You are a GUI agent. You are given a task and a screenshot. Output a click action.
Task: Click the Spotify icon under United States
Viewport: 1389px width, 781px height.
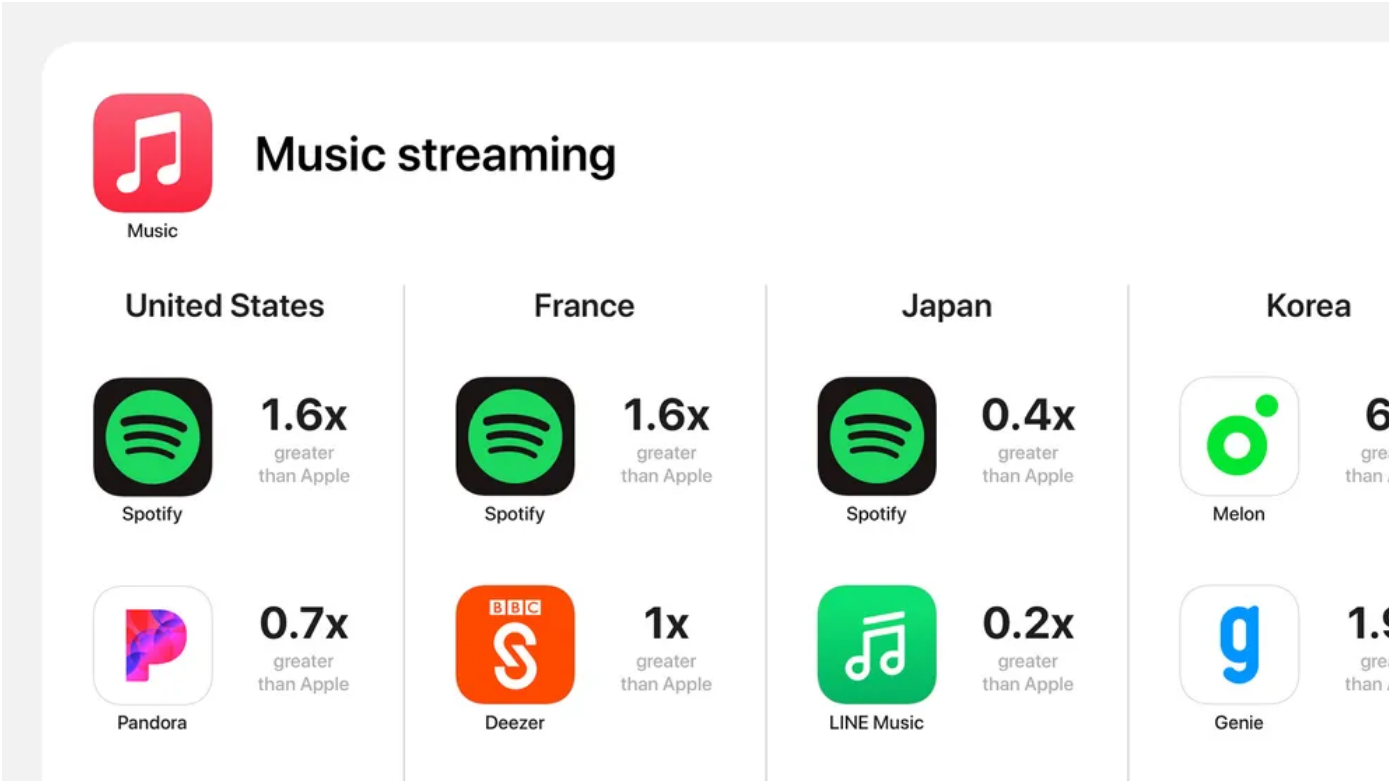[153, 437]
